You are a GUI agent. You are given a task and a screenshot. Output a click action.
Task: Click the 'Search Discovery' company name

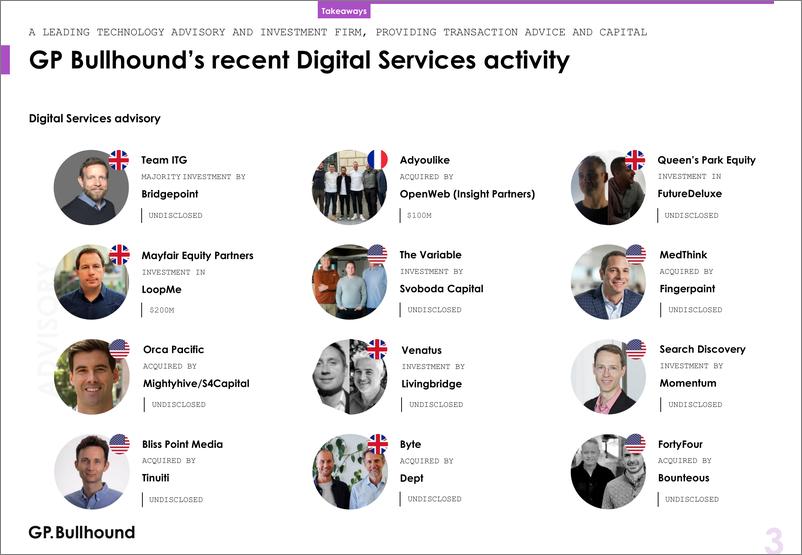(x=702, y=349)
